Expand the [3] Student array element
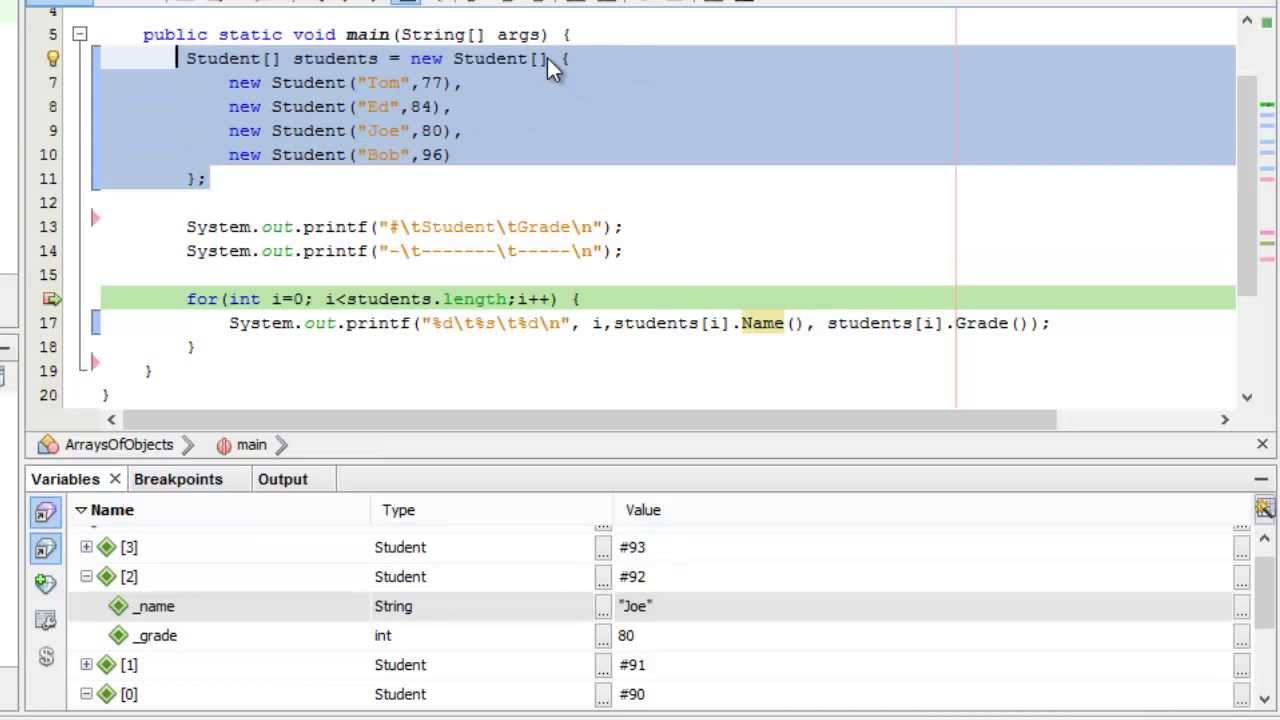The height and width of the screenshot is (720, 1280). (x=86, y=547)
